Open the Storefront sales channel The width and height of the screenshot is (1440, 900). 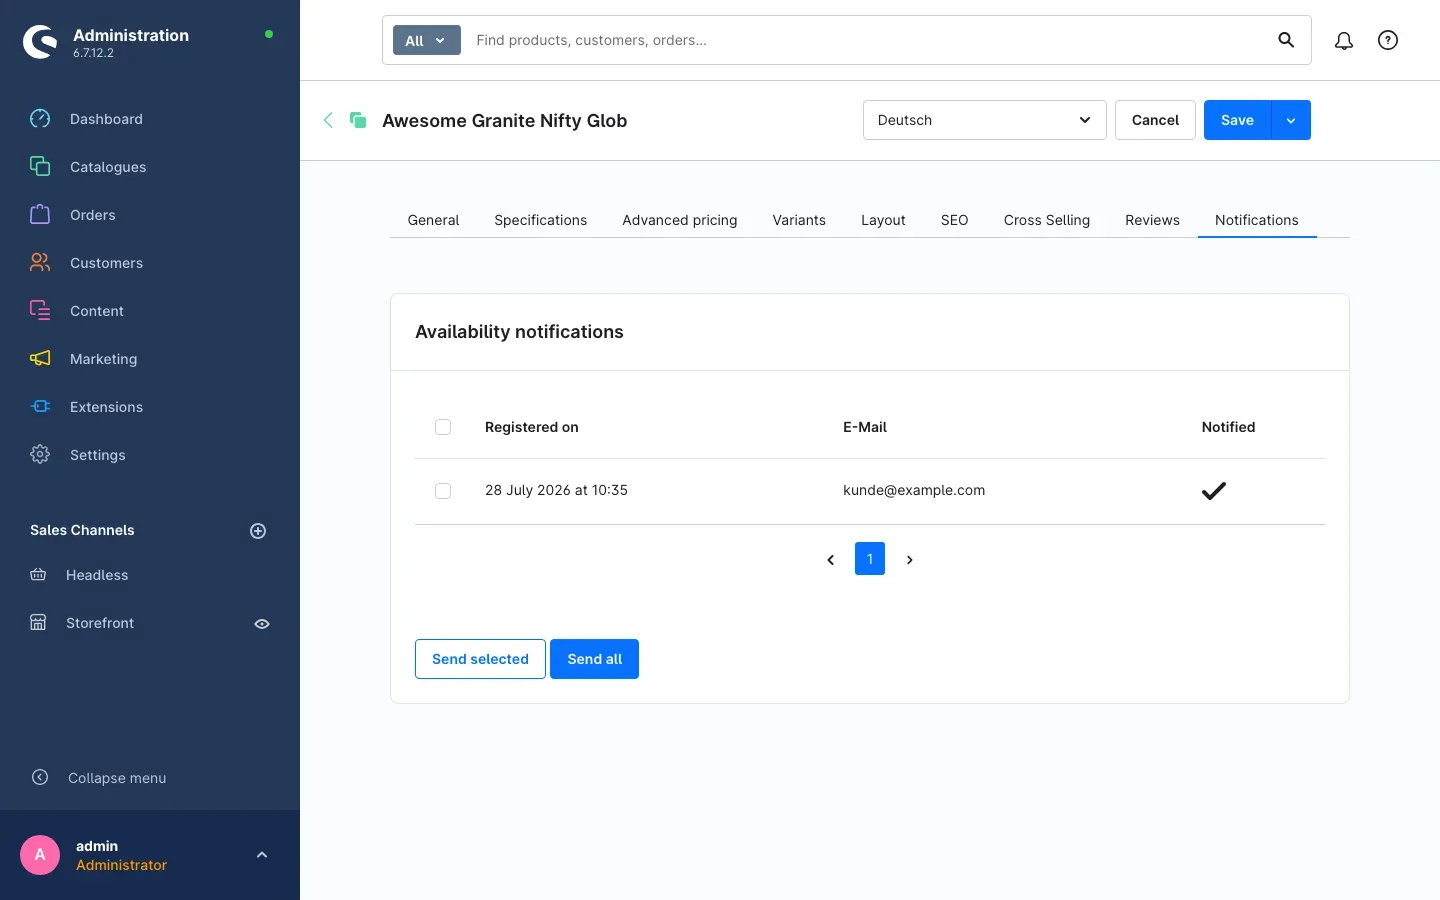coord(100,623)
